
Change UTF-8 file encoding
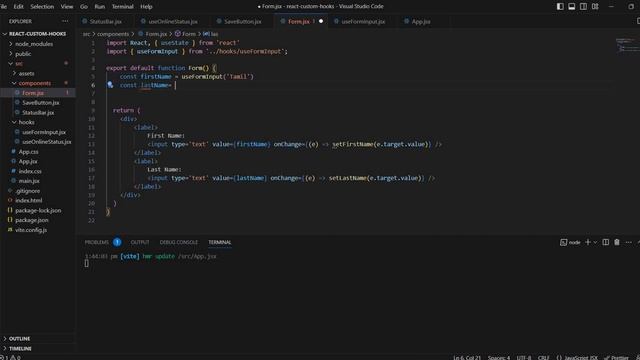click(x=524, y=358)
